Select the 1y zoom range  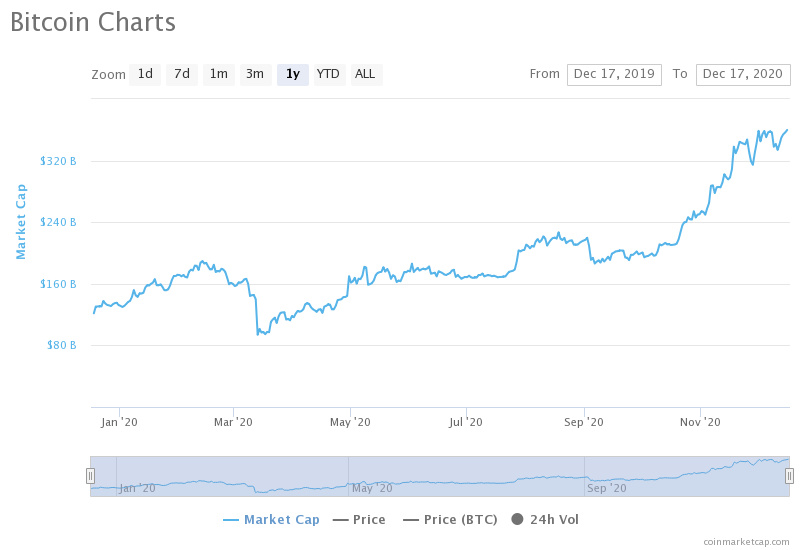tap(293, 74)
